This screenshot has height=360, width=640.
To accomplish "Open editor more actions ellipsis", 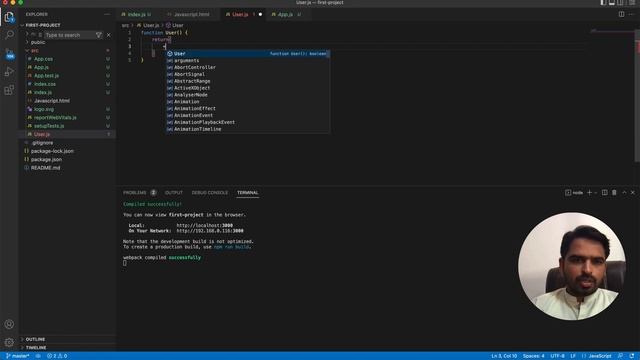I will [631, 14].
